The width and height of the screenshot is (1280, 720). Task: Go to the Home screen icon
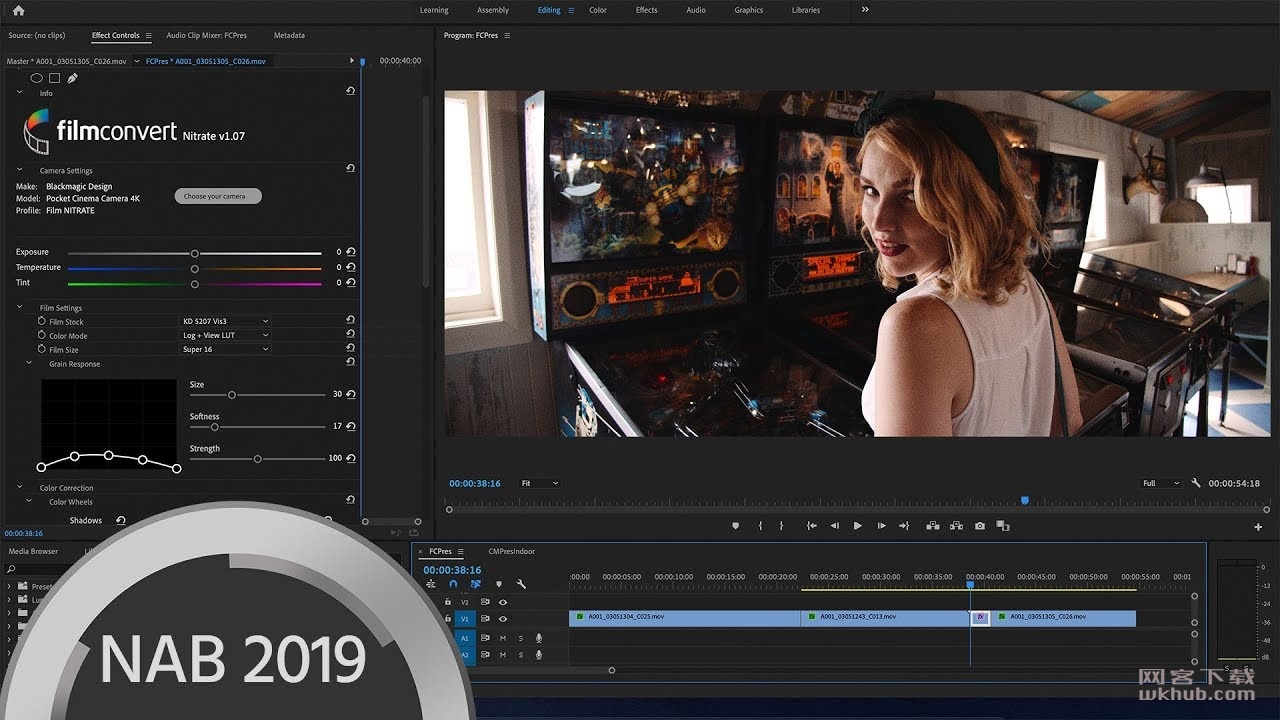click(18, 10)
